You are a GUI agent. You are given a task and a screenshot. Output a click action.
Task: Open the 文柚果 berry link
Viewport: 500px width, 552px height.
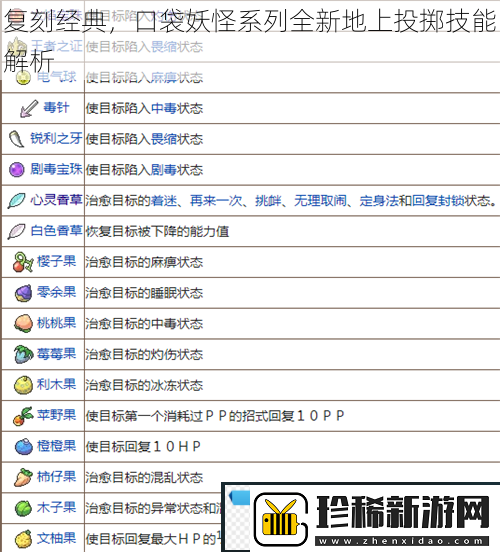click(56, 538)
